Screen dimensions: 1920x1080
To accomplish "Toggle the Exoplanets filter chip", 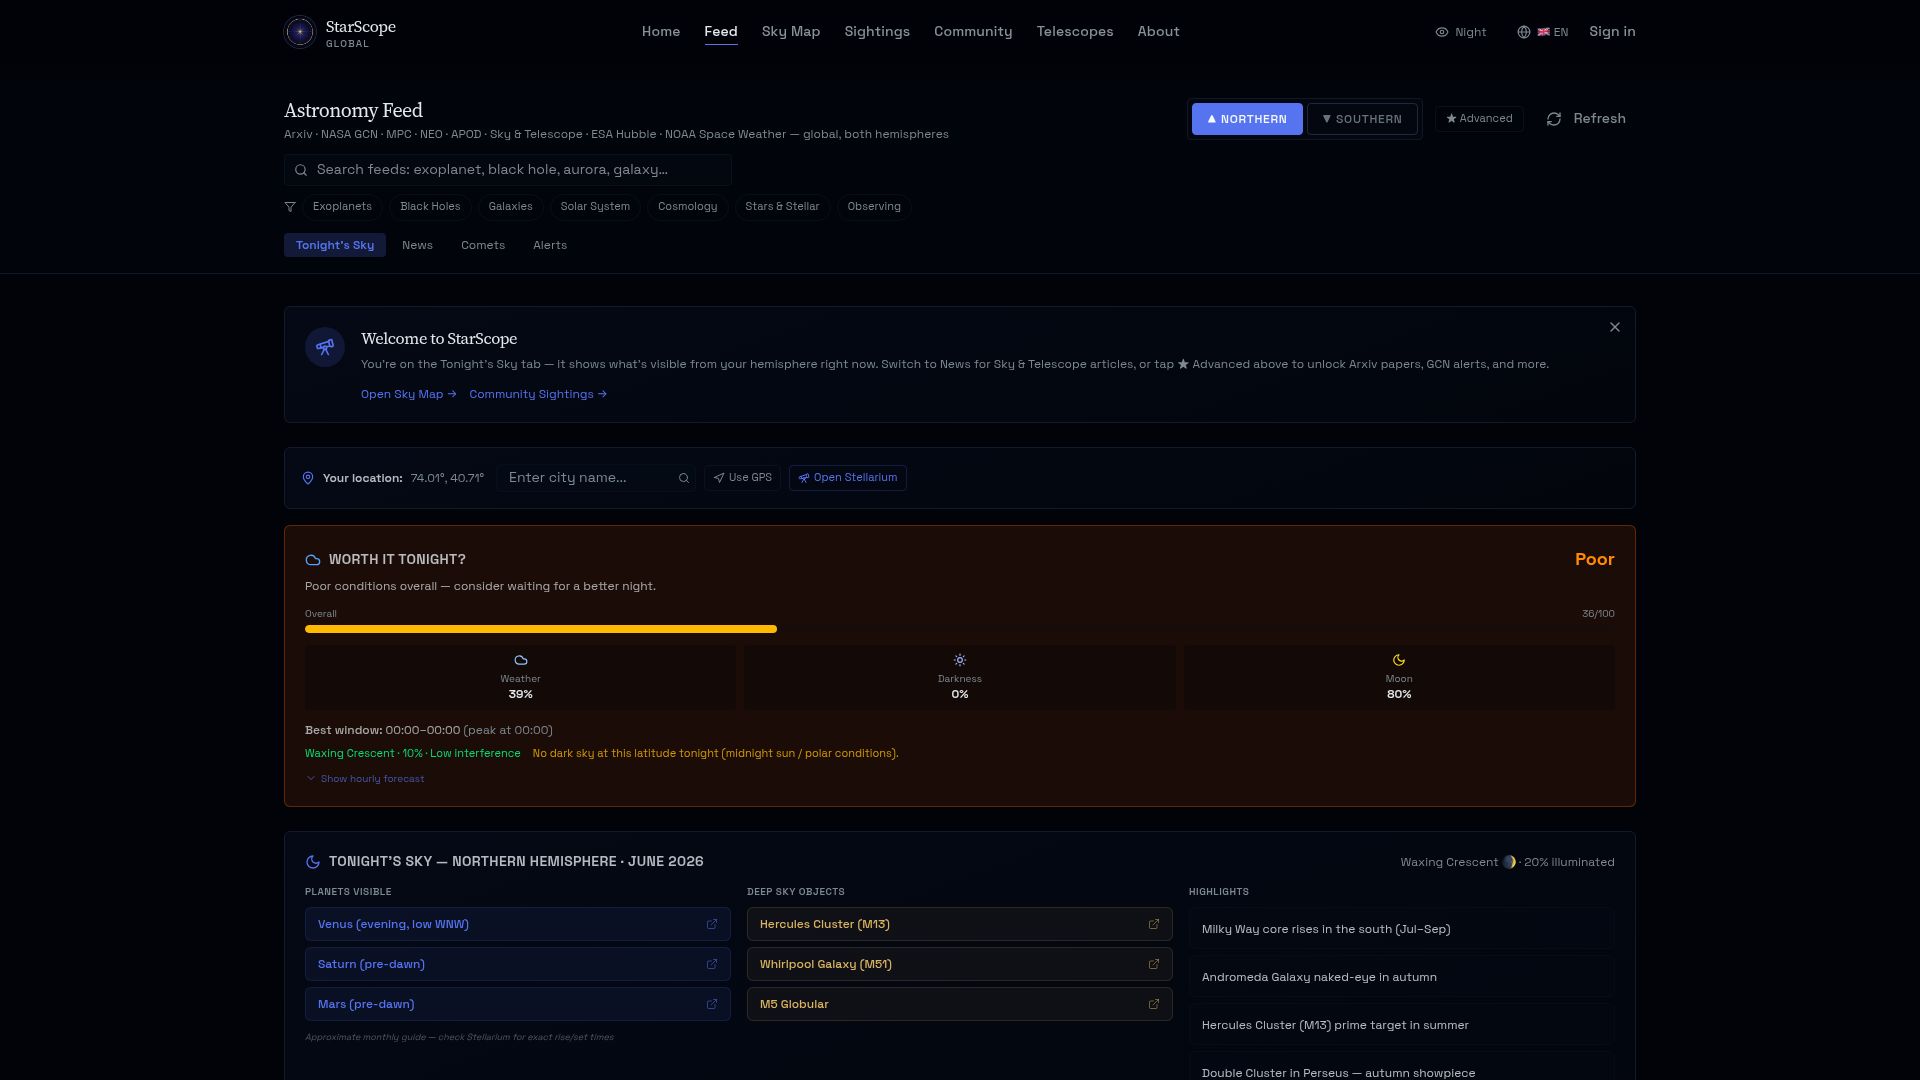I will click(342, 207).
